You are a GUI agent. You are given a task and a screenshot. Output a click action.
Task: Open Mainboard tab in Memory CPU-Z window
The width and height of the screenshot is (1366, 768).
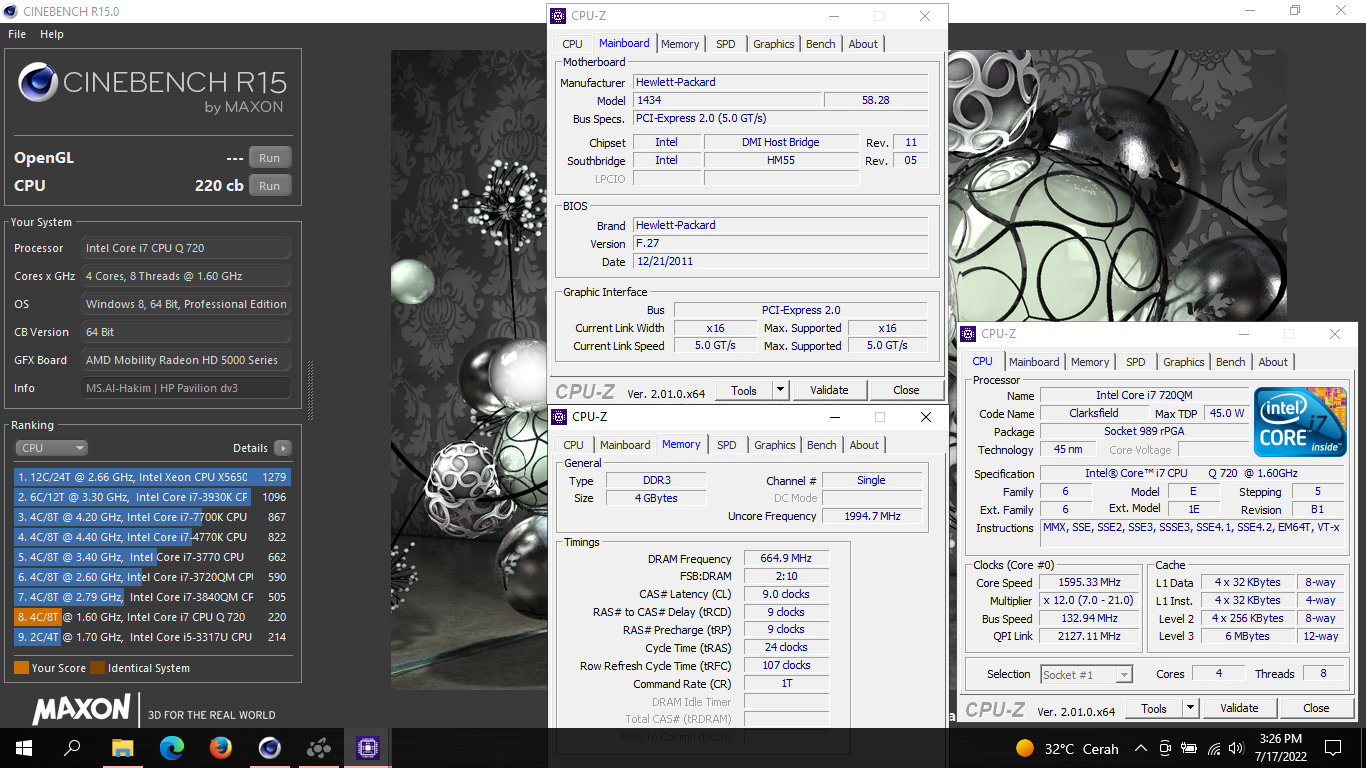[x=625, y=445]
